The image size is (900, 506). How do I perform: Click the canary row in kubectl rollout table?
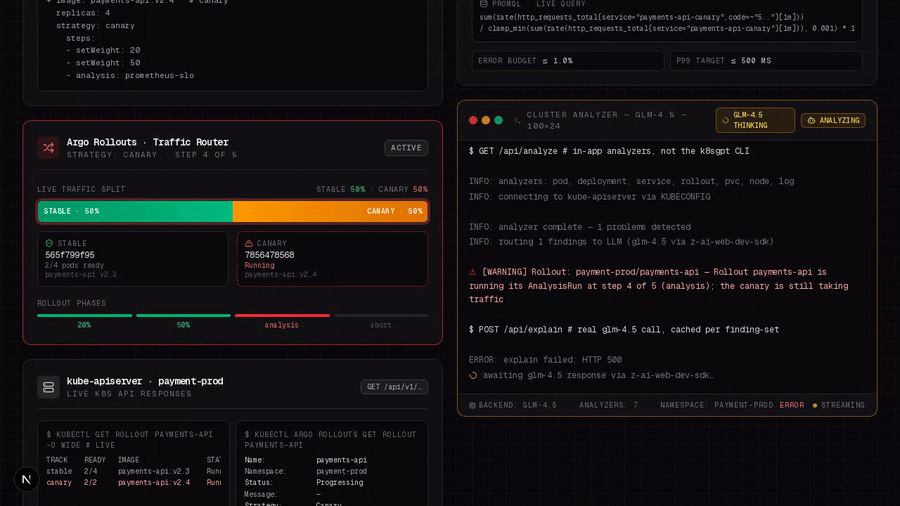point(133,482)
